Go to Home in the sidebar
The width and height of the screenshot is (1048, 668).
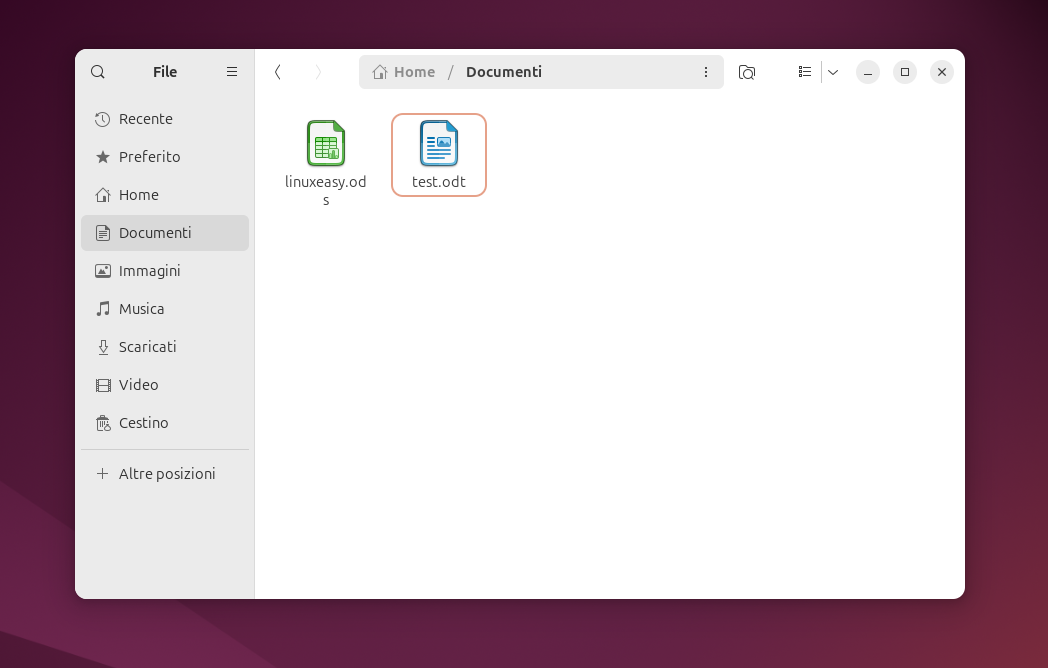165,195
